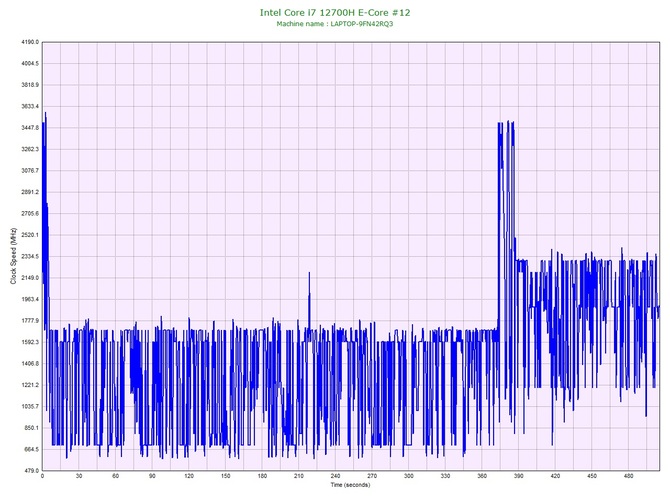Click the 450 seconds x-axis tick label
The image size is (670, 502).
(x=592, y=476)
